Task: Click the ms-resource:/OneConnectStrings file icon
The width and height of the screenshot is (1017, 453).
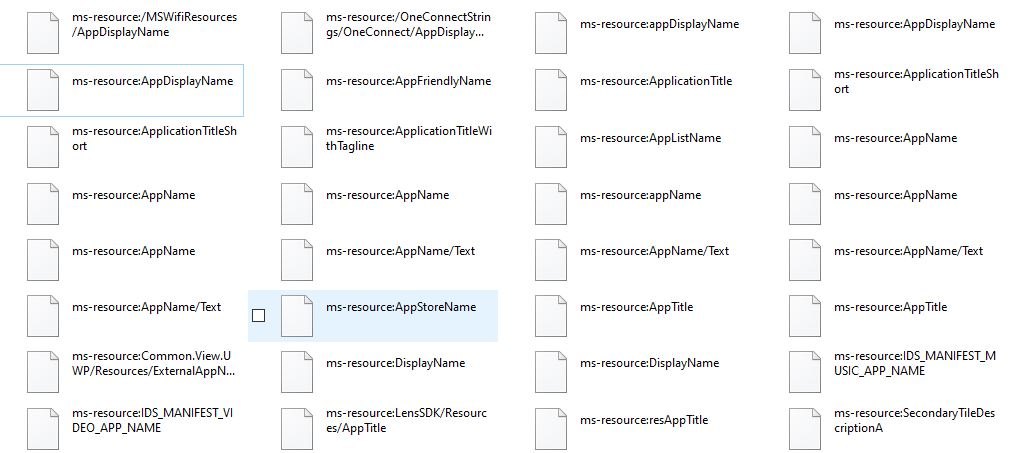Action: click(297, 33)
